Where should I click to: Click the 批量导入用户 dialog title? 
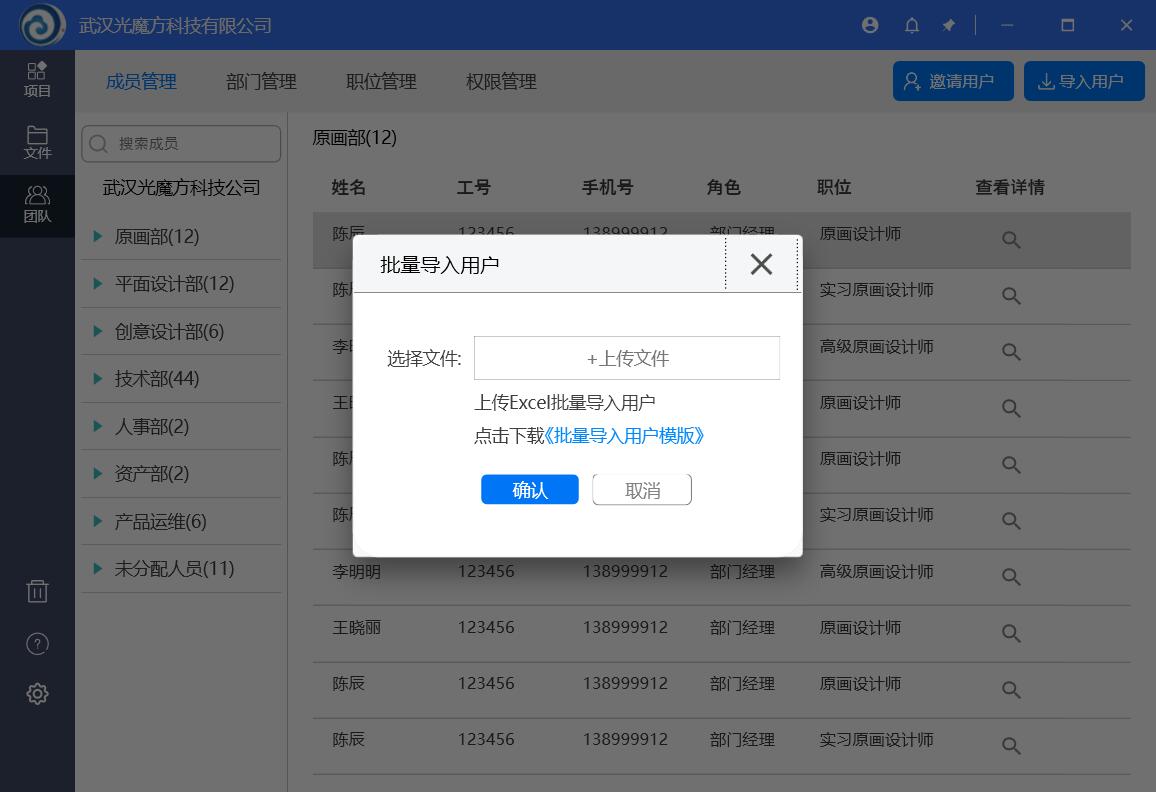[439, 265]
